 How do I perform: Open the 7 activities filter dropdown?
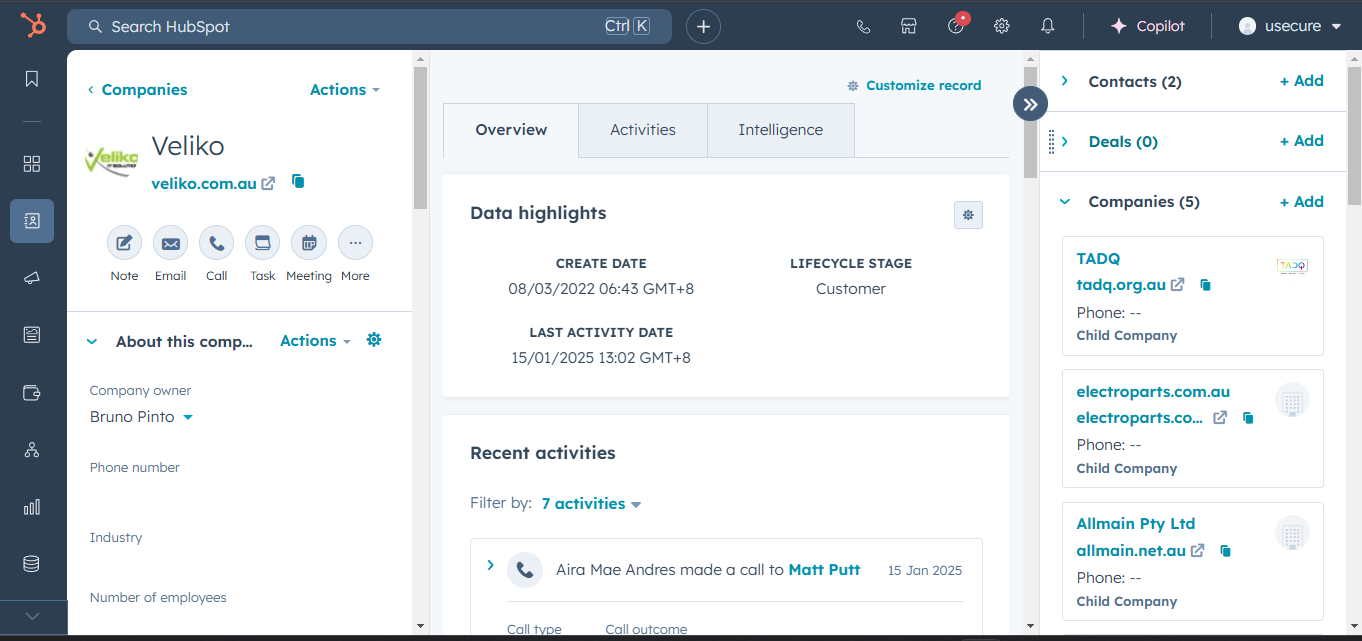(591, 504)
